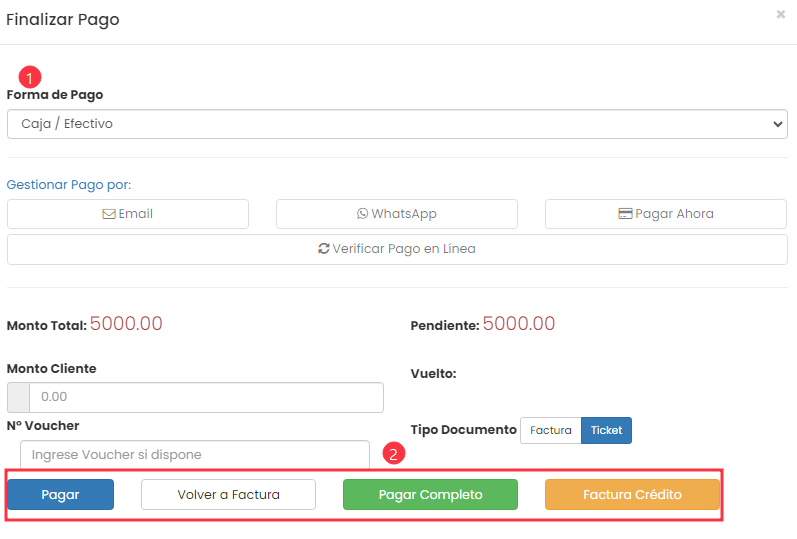Viewport: 797px width, 539px height.
Task: Open the Forma de Pago dropdown
Action: (397, 124)
